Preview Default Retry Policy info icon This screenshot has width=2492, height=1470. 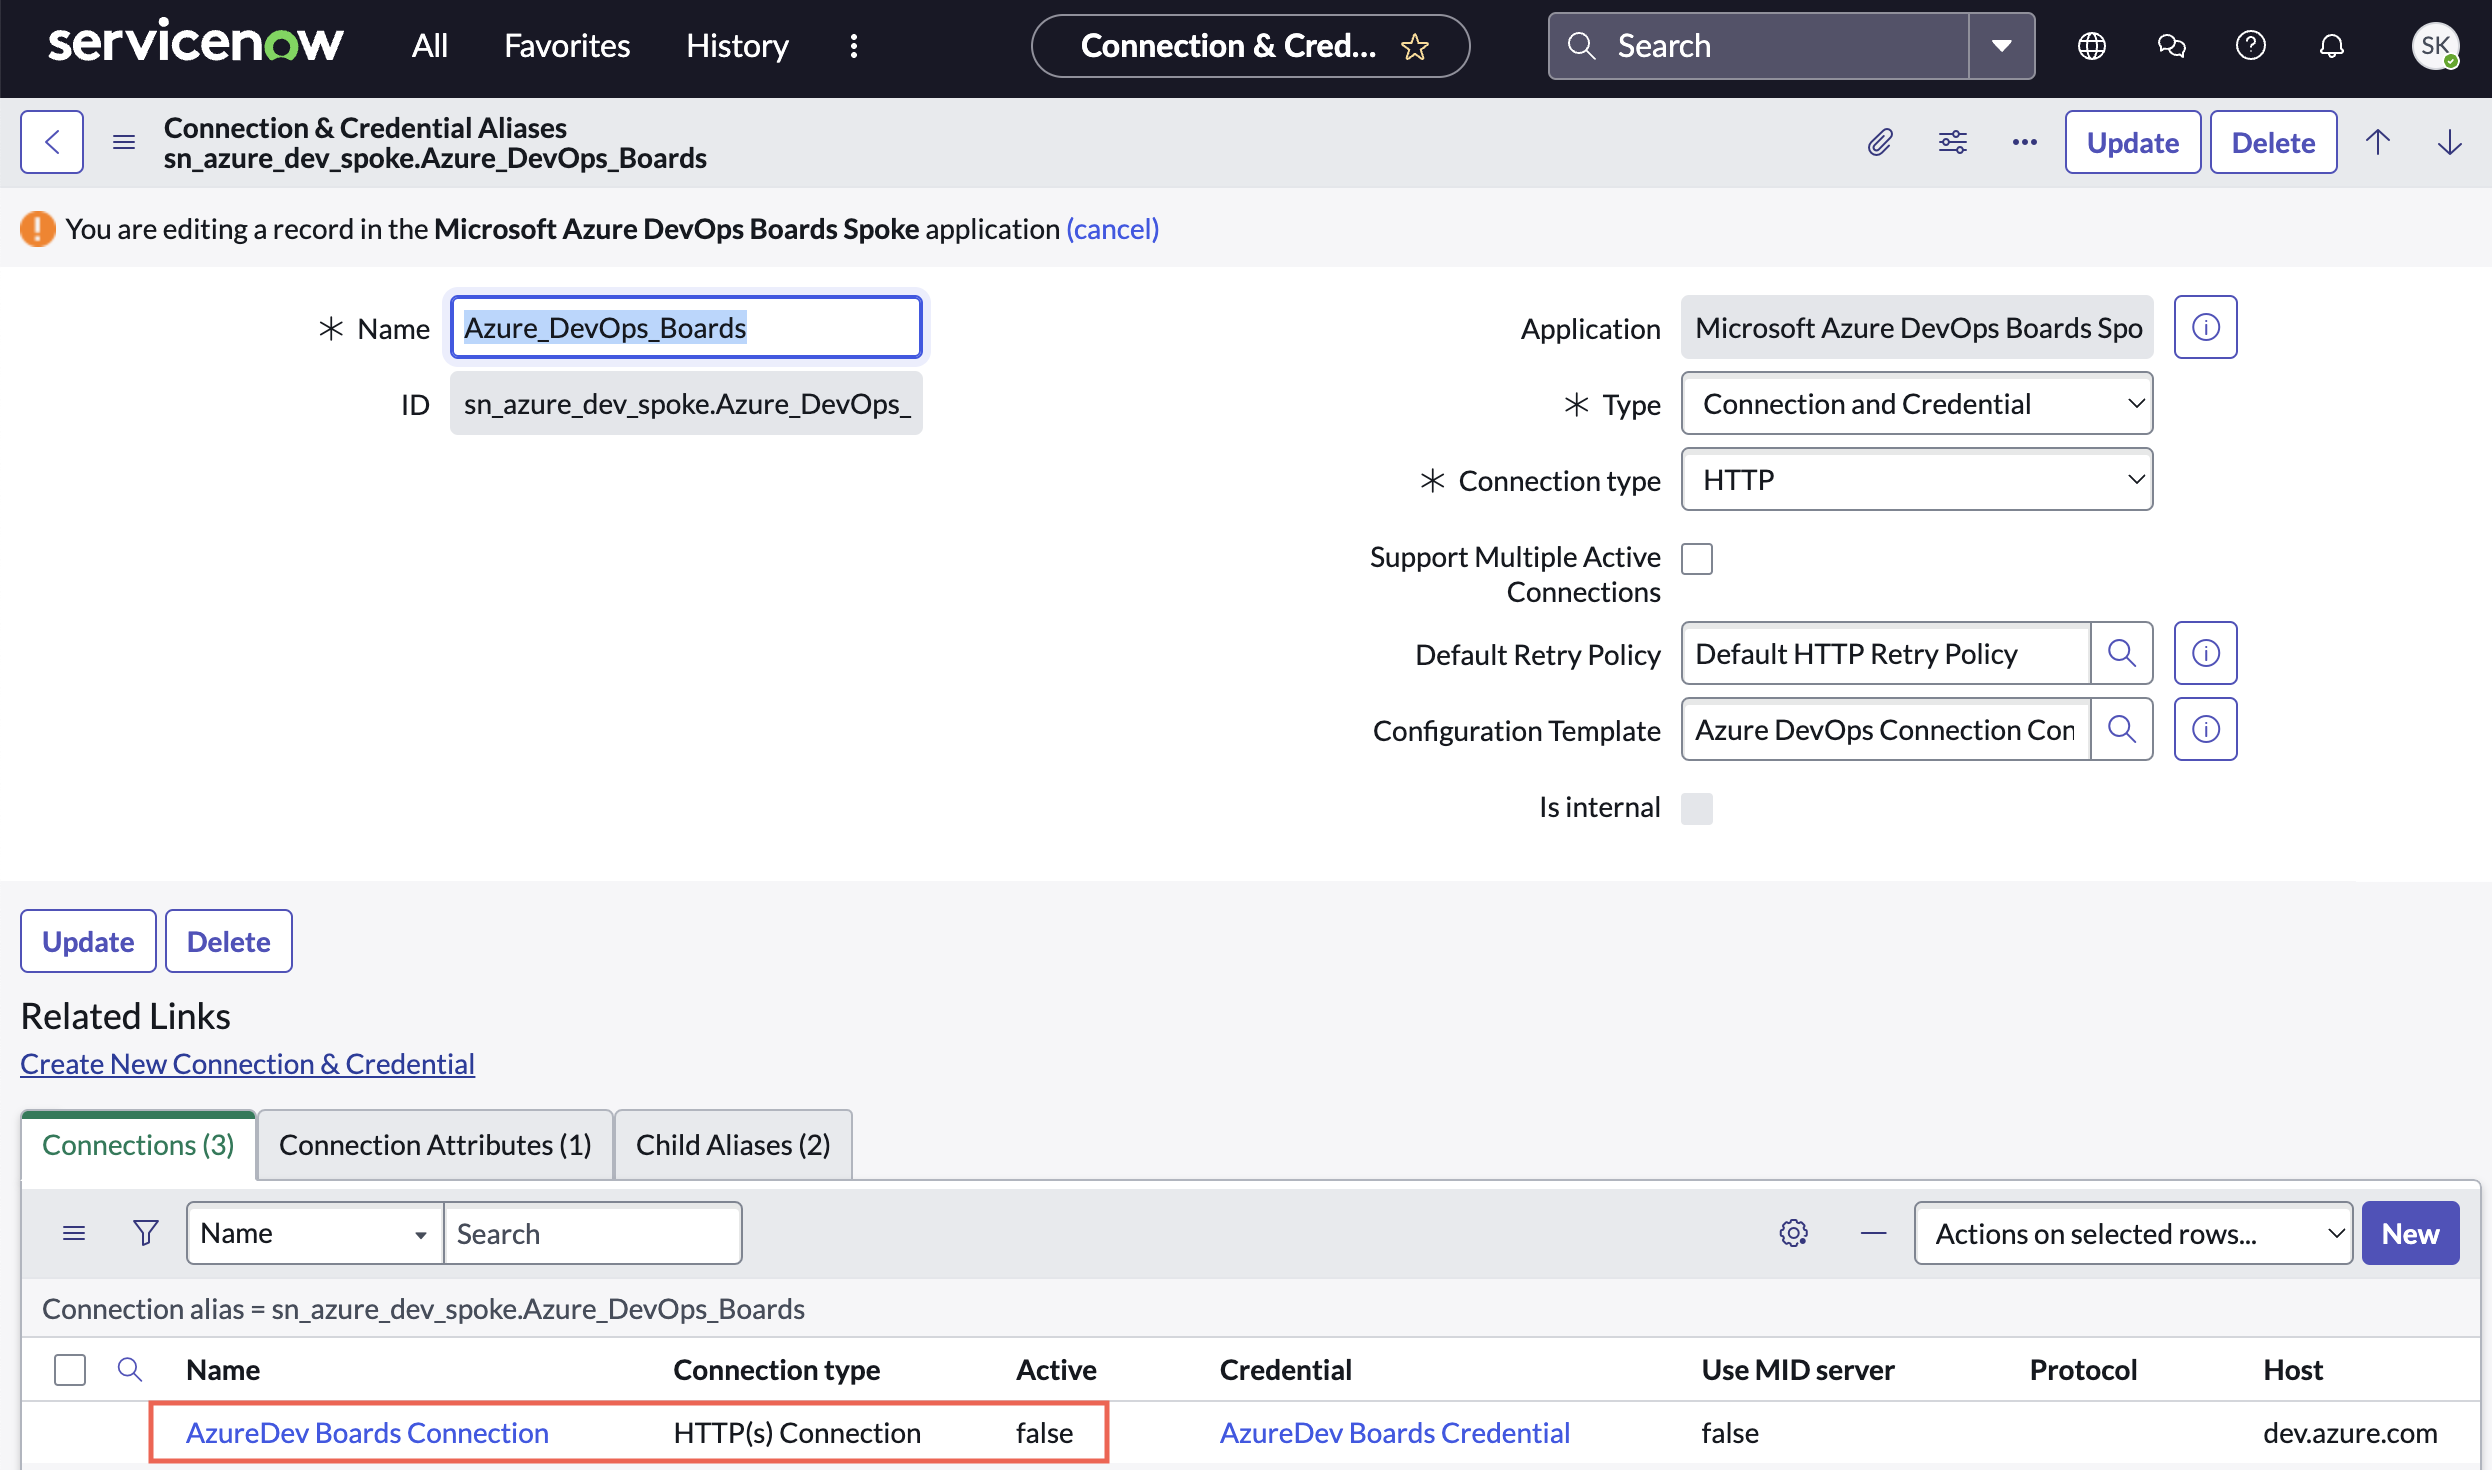[2205, 653]
